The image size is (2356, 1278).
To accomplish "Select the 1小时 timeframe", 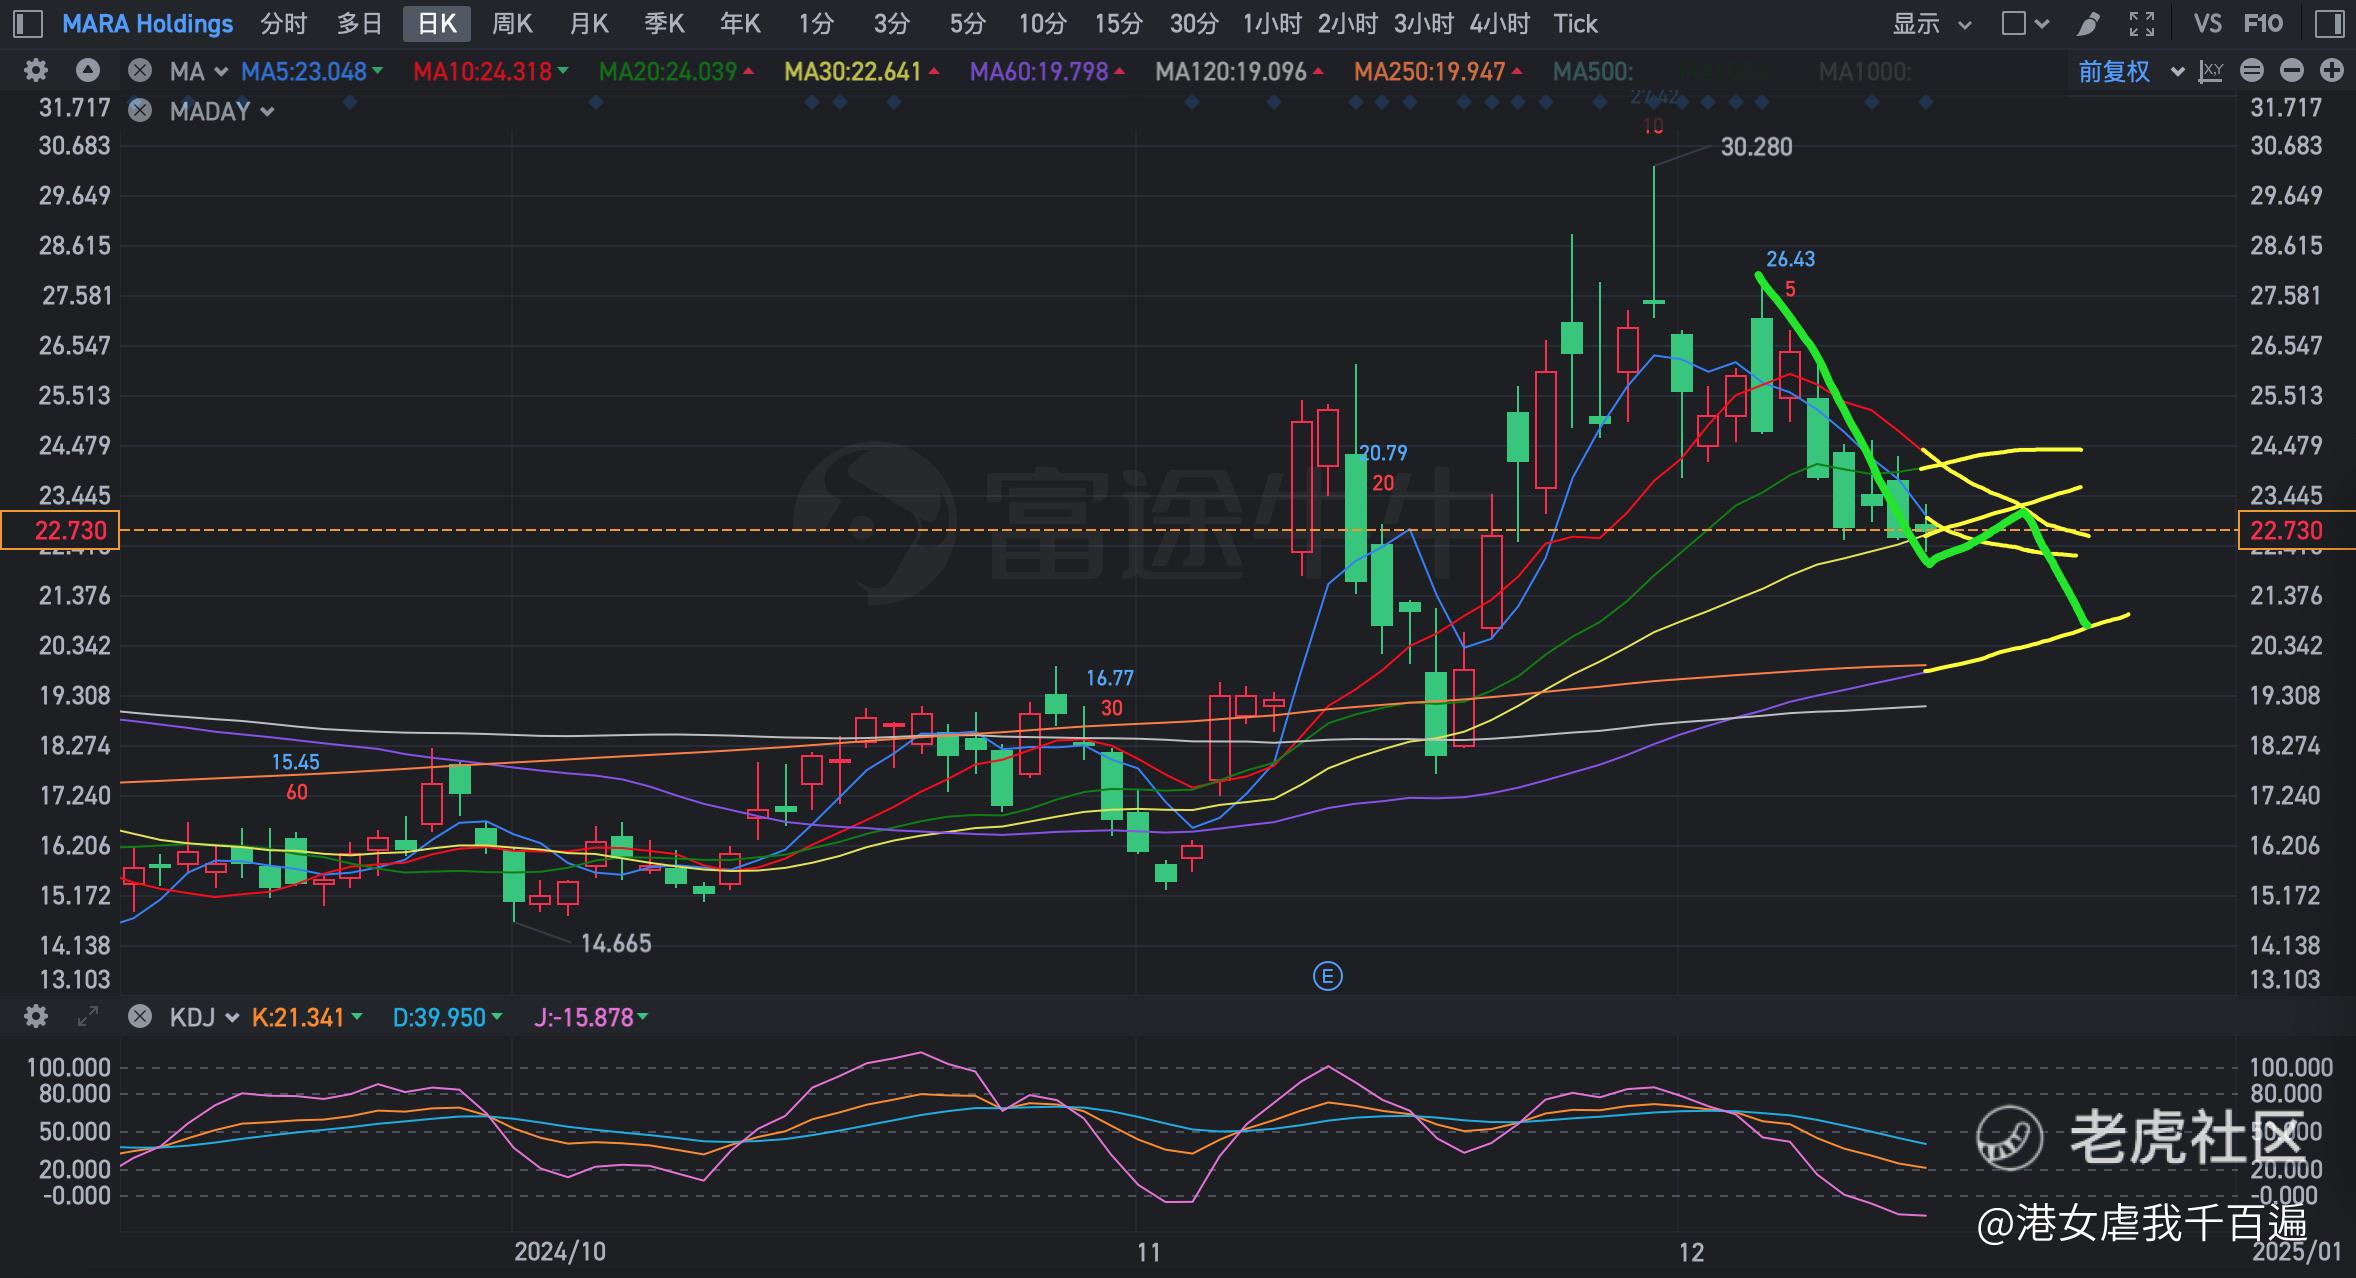I will coord(1272,23).
